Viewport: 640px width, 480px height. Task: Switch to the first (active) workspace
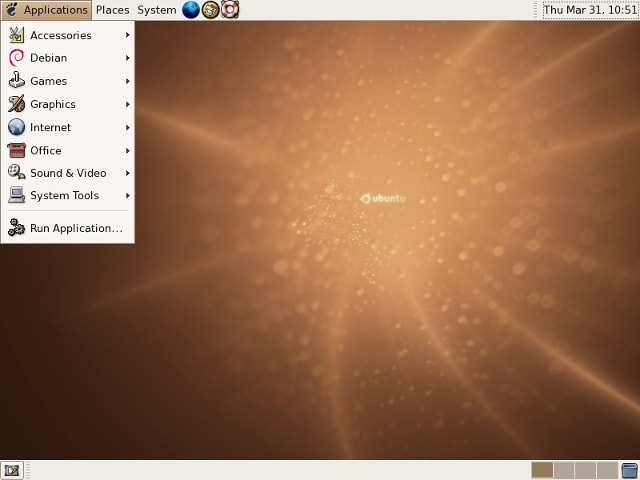point(542,471)
